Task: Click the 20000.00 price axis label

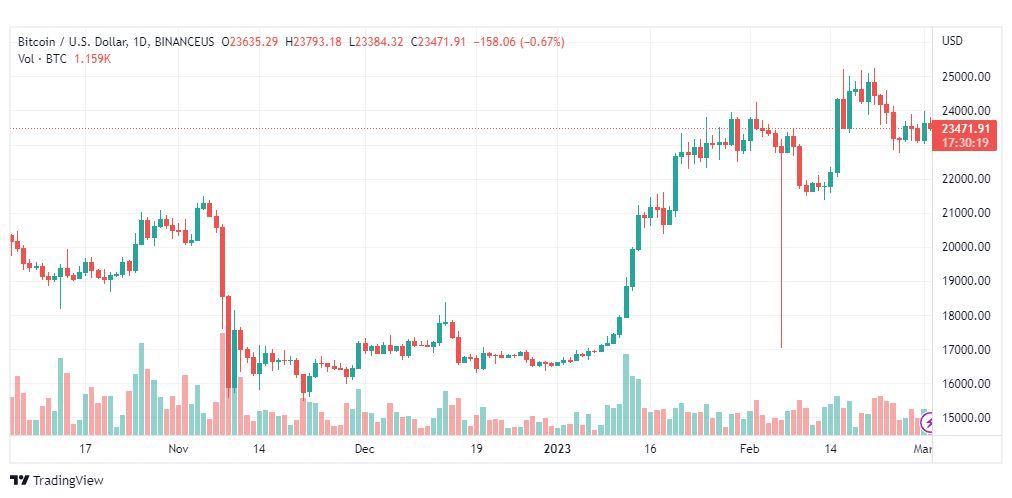Action: click(966, 247)
